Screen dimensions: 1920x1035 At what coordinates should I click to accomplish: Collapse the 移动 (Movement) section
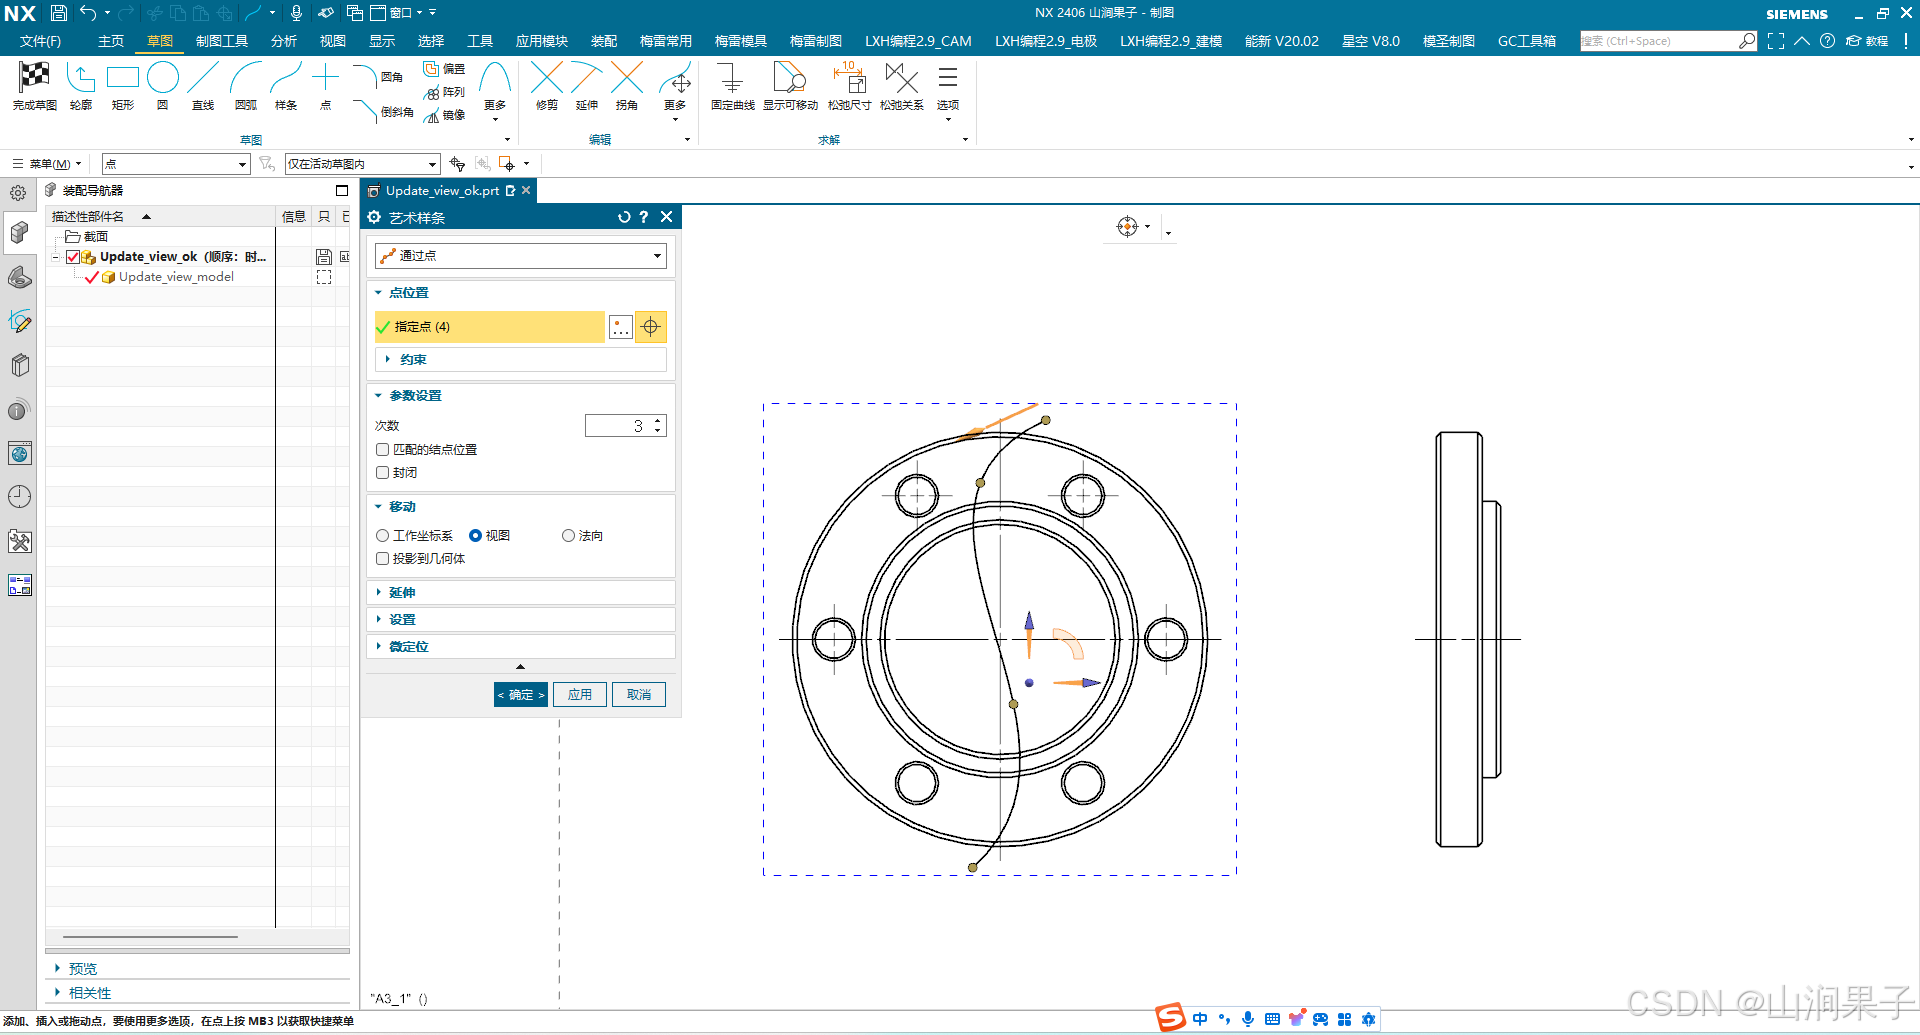point(378,507)
